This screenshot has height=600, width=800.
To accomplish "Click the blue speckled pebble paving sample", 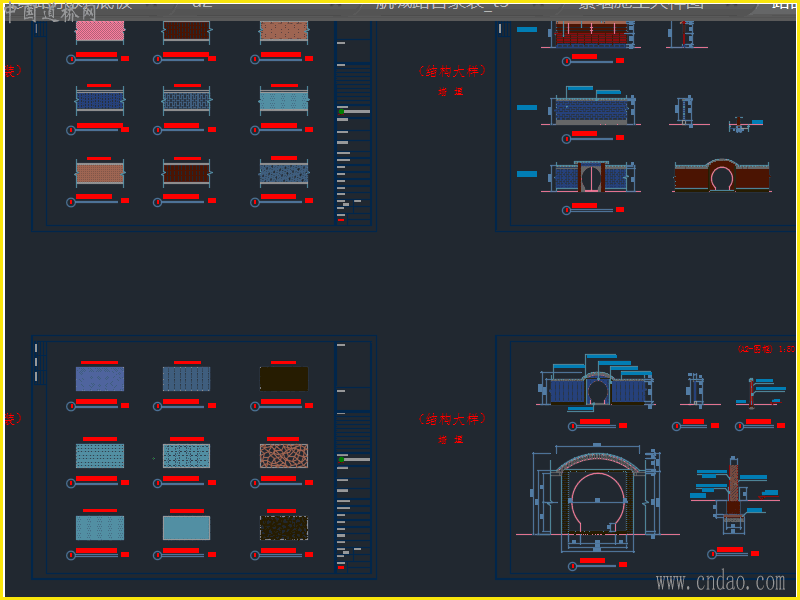I will pos(283,173).
